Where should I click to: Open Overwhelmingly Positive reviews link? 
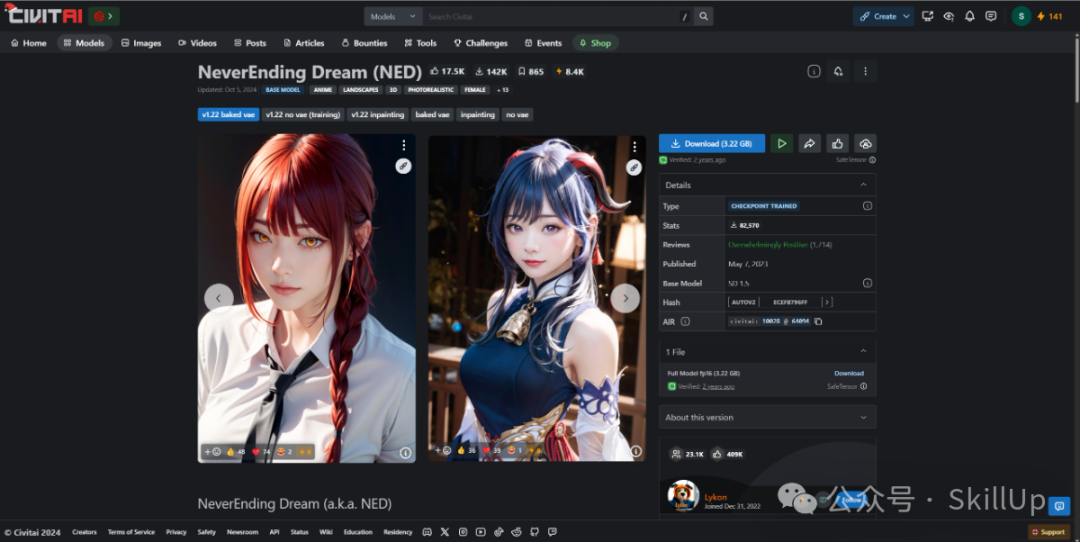pos(768,244)
